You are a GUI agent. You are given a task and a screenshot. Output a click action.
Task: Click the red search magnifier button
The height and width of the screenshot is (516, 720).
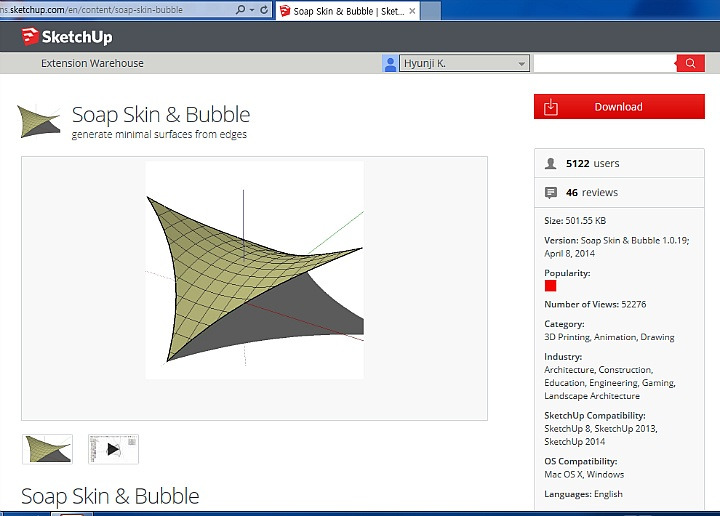click(x=690, y=63)
